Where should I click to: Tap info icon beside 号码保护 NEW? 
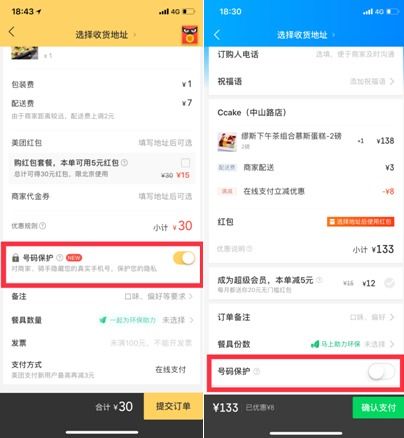click(x=60, y=258)
